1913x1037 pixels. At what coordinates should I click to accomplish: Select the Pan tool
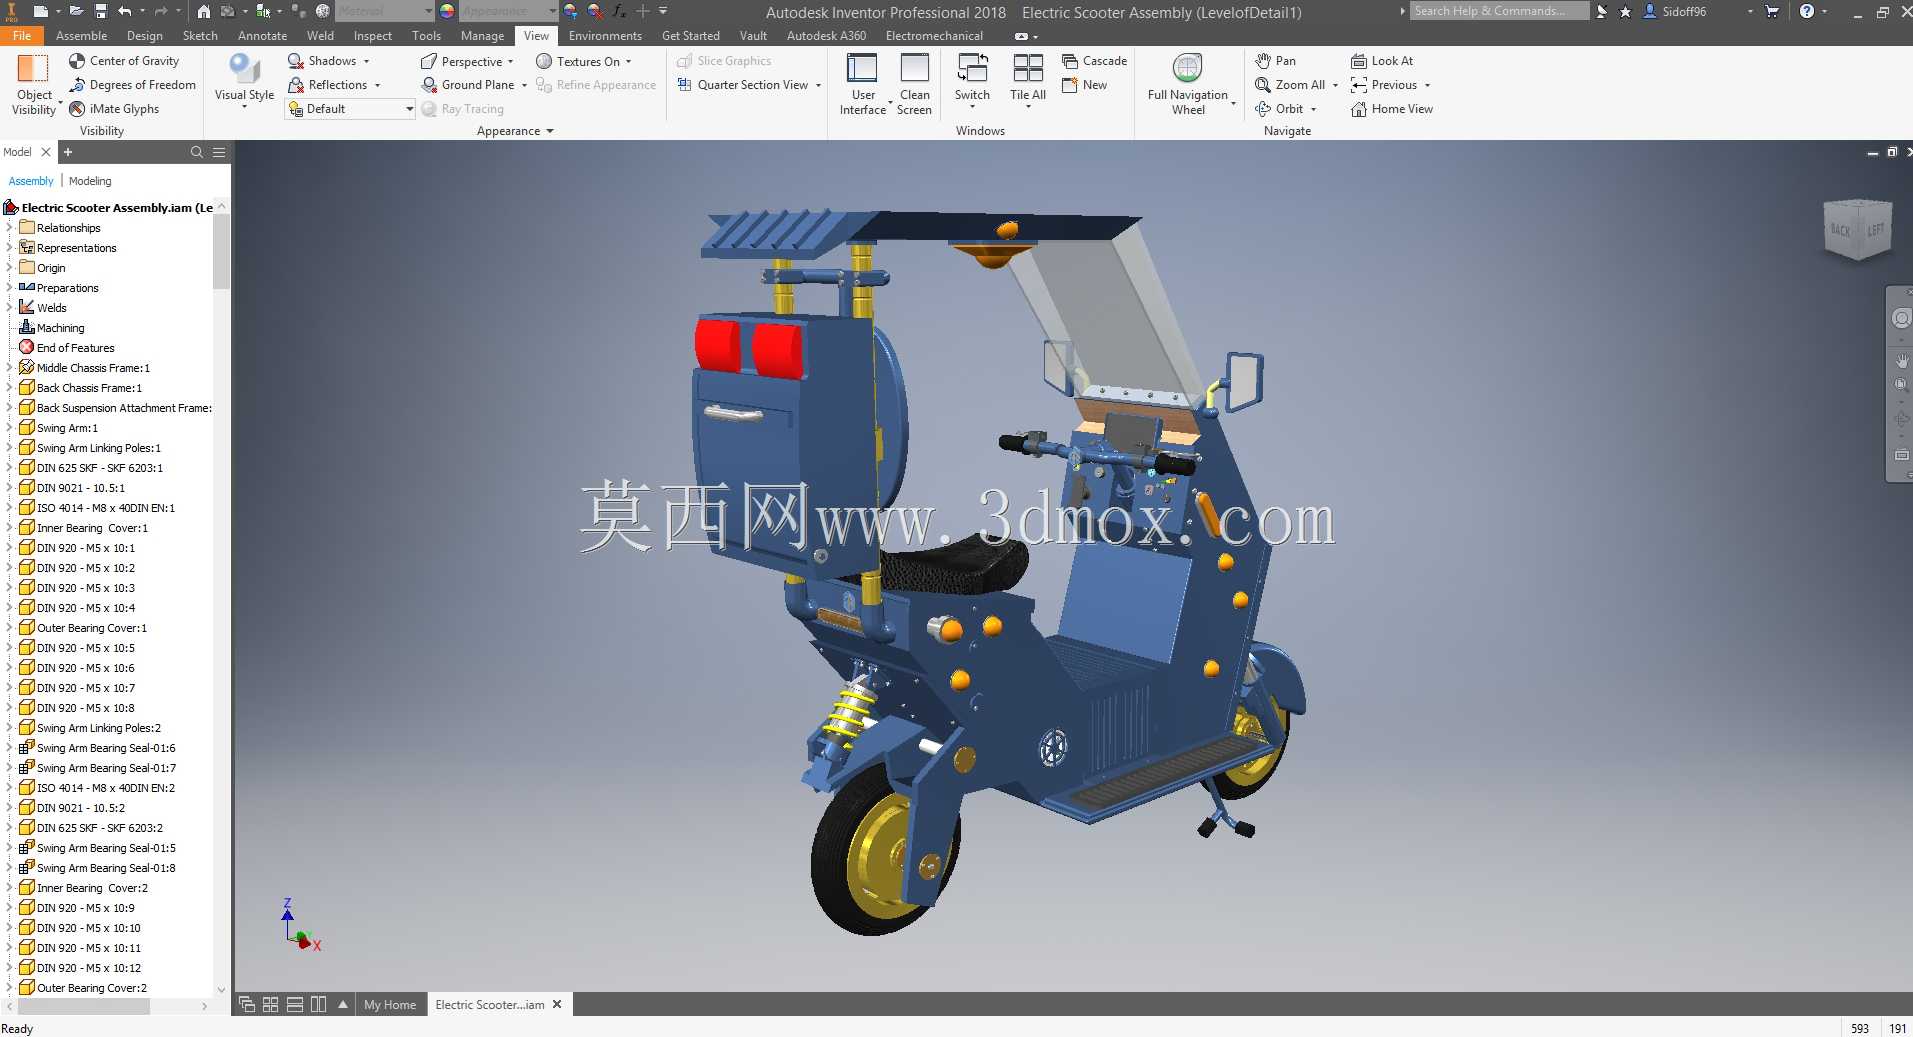click(1275, 61)
